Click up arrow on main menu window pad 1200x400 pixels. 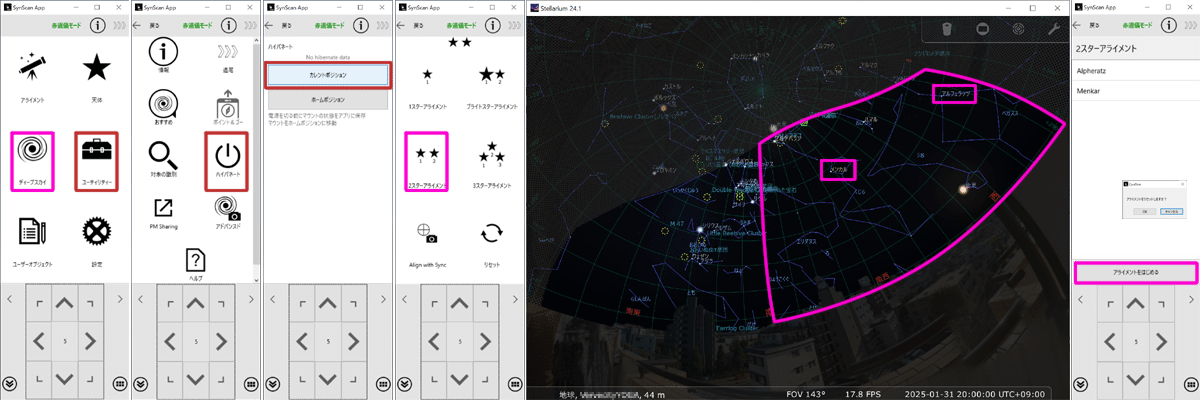click(x=64, y=305)
